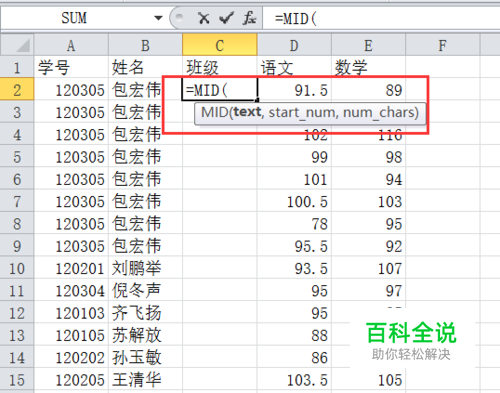Select name cell 倪冬声

click(x=145, y=291)
